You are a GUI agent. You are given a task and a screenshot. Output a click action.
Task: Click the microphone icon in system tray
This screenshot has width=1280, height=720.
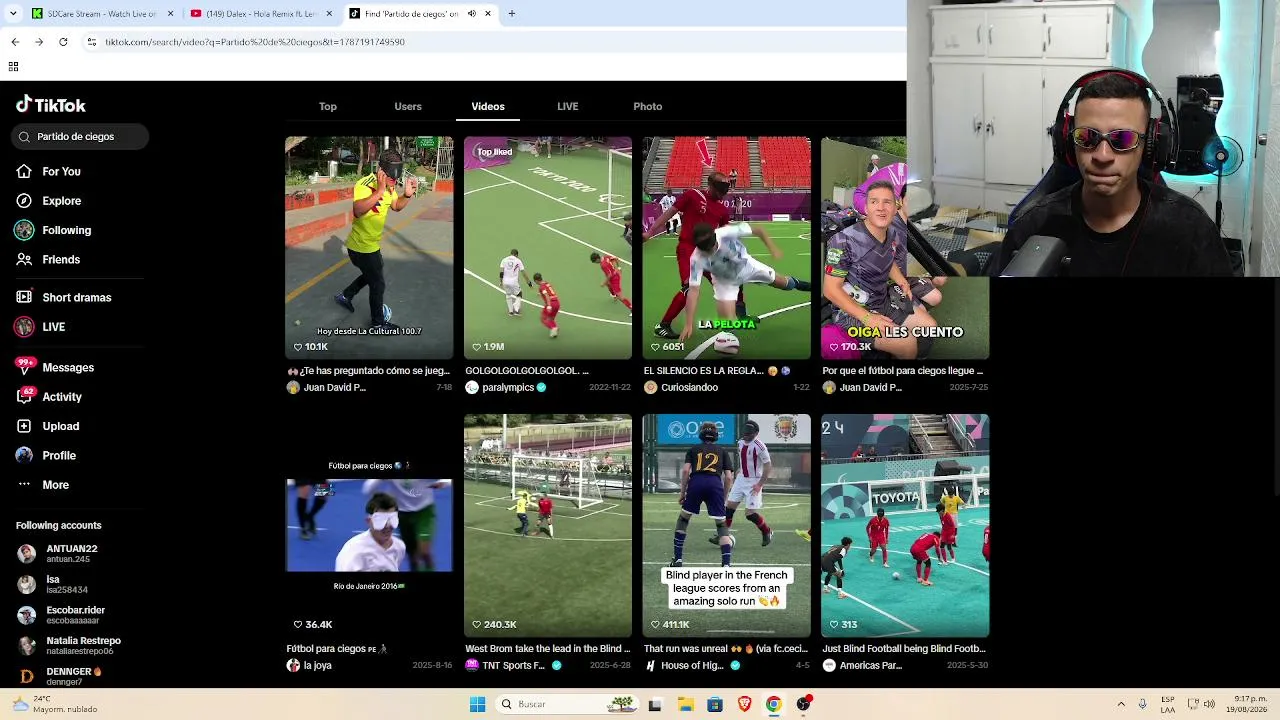pos(1143,705)
